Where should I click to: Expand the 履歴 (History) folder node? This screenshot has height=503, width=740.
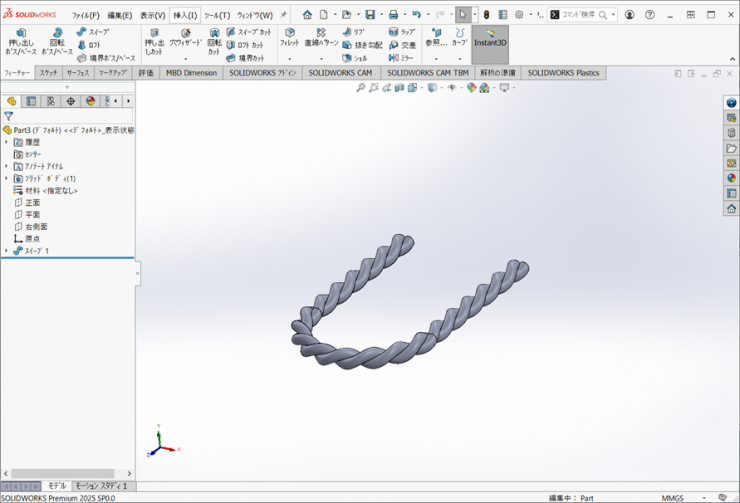click(x=6, y=142)
